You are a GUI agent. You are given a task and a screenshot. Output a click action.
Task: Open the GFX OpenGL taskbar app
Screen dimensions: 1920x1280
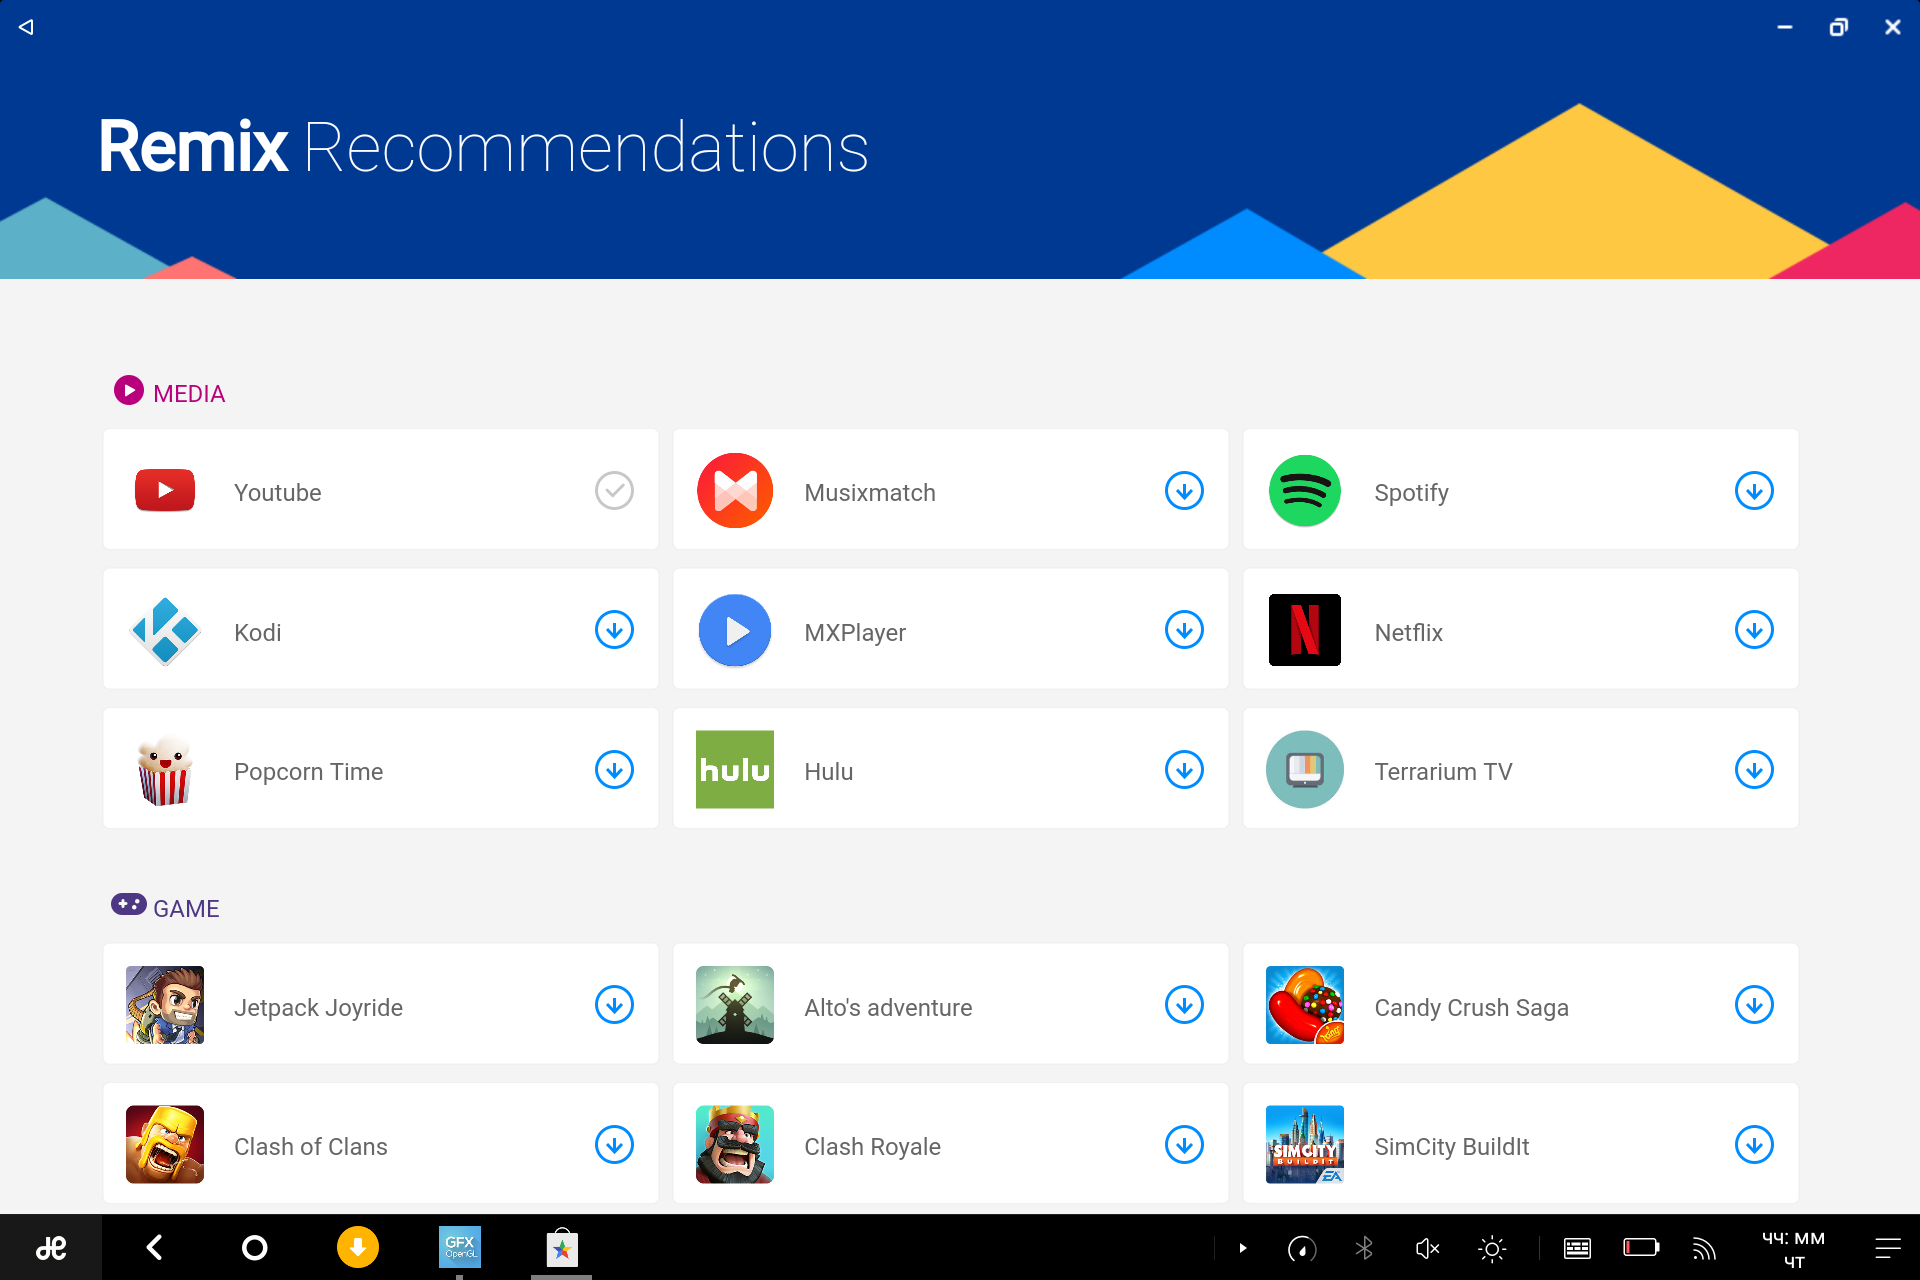tap(460, 1248)
